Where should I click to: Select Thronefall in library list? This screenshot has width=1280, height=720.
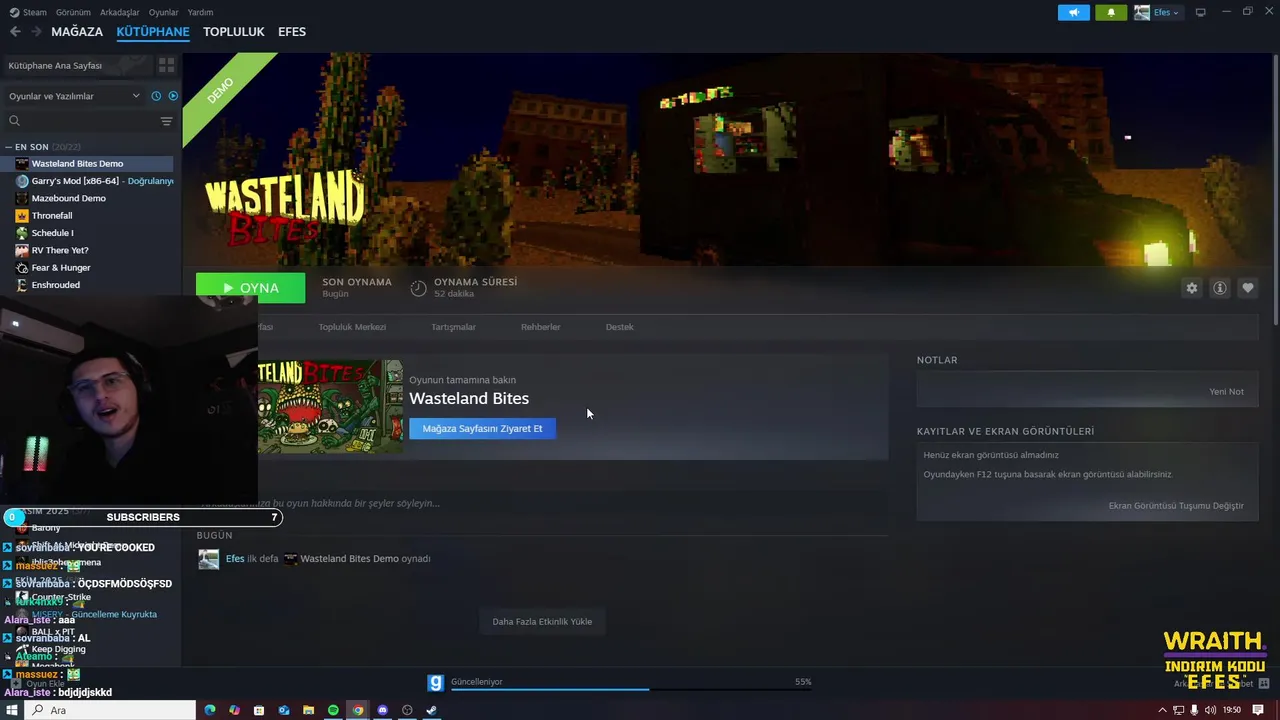coord(88,216)
